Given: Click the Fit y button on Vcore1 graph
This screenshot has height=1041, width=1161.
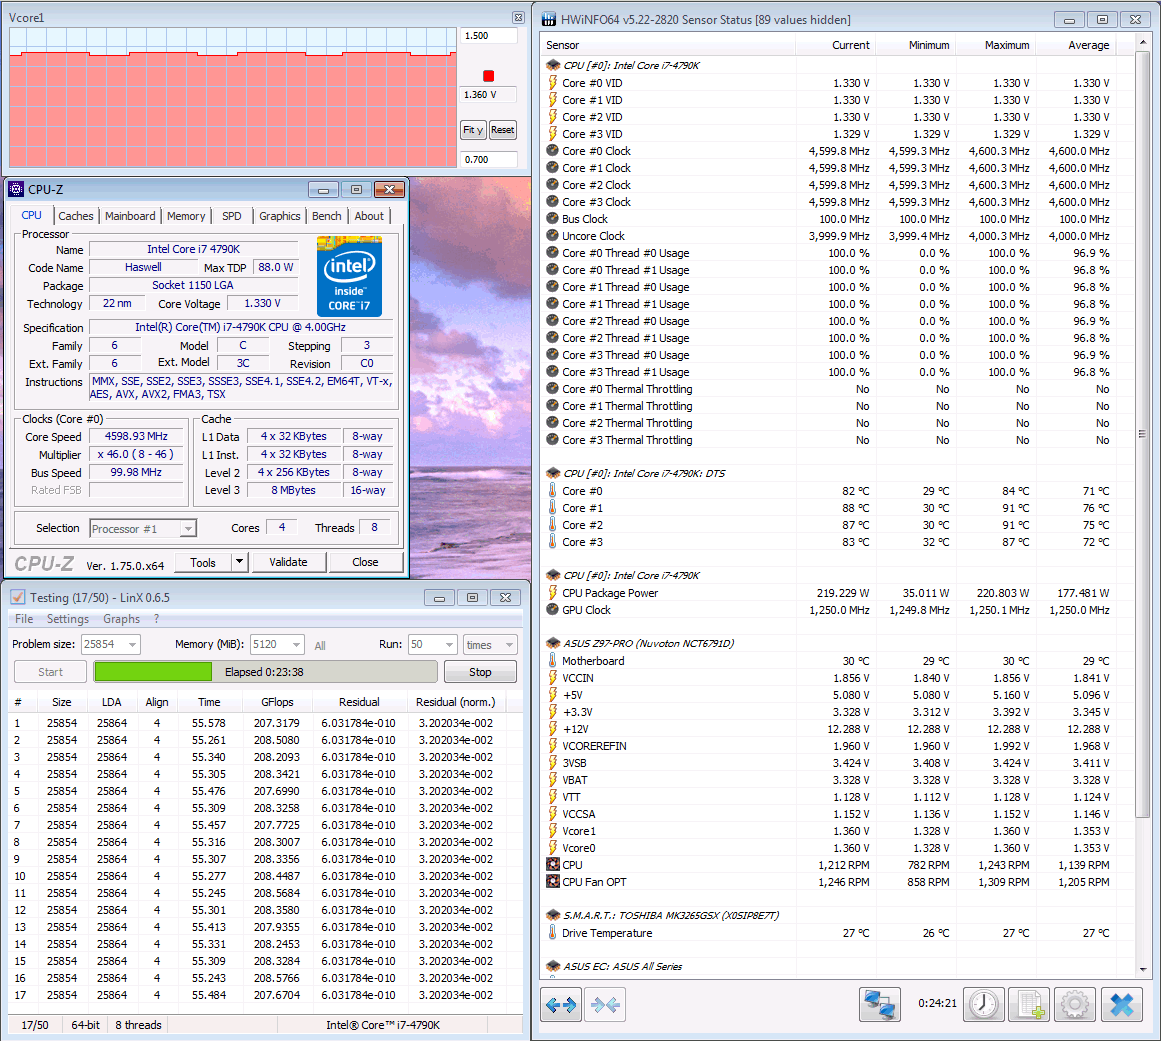Looking at the screenshot, I should (473, 130).
